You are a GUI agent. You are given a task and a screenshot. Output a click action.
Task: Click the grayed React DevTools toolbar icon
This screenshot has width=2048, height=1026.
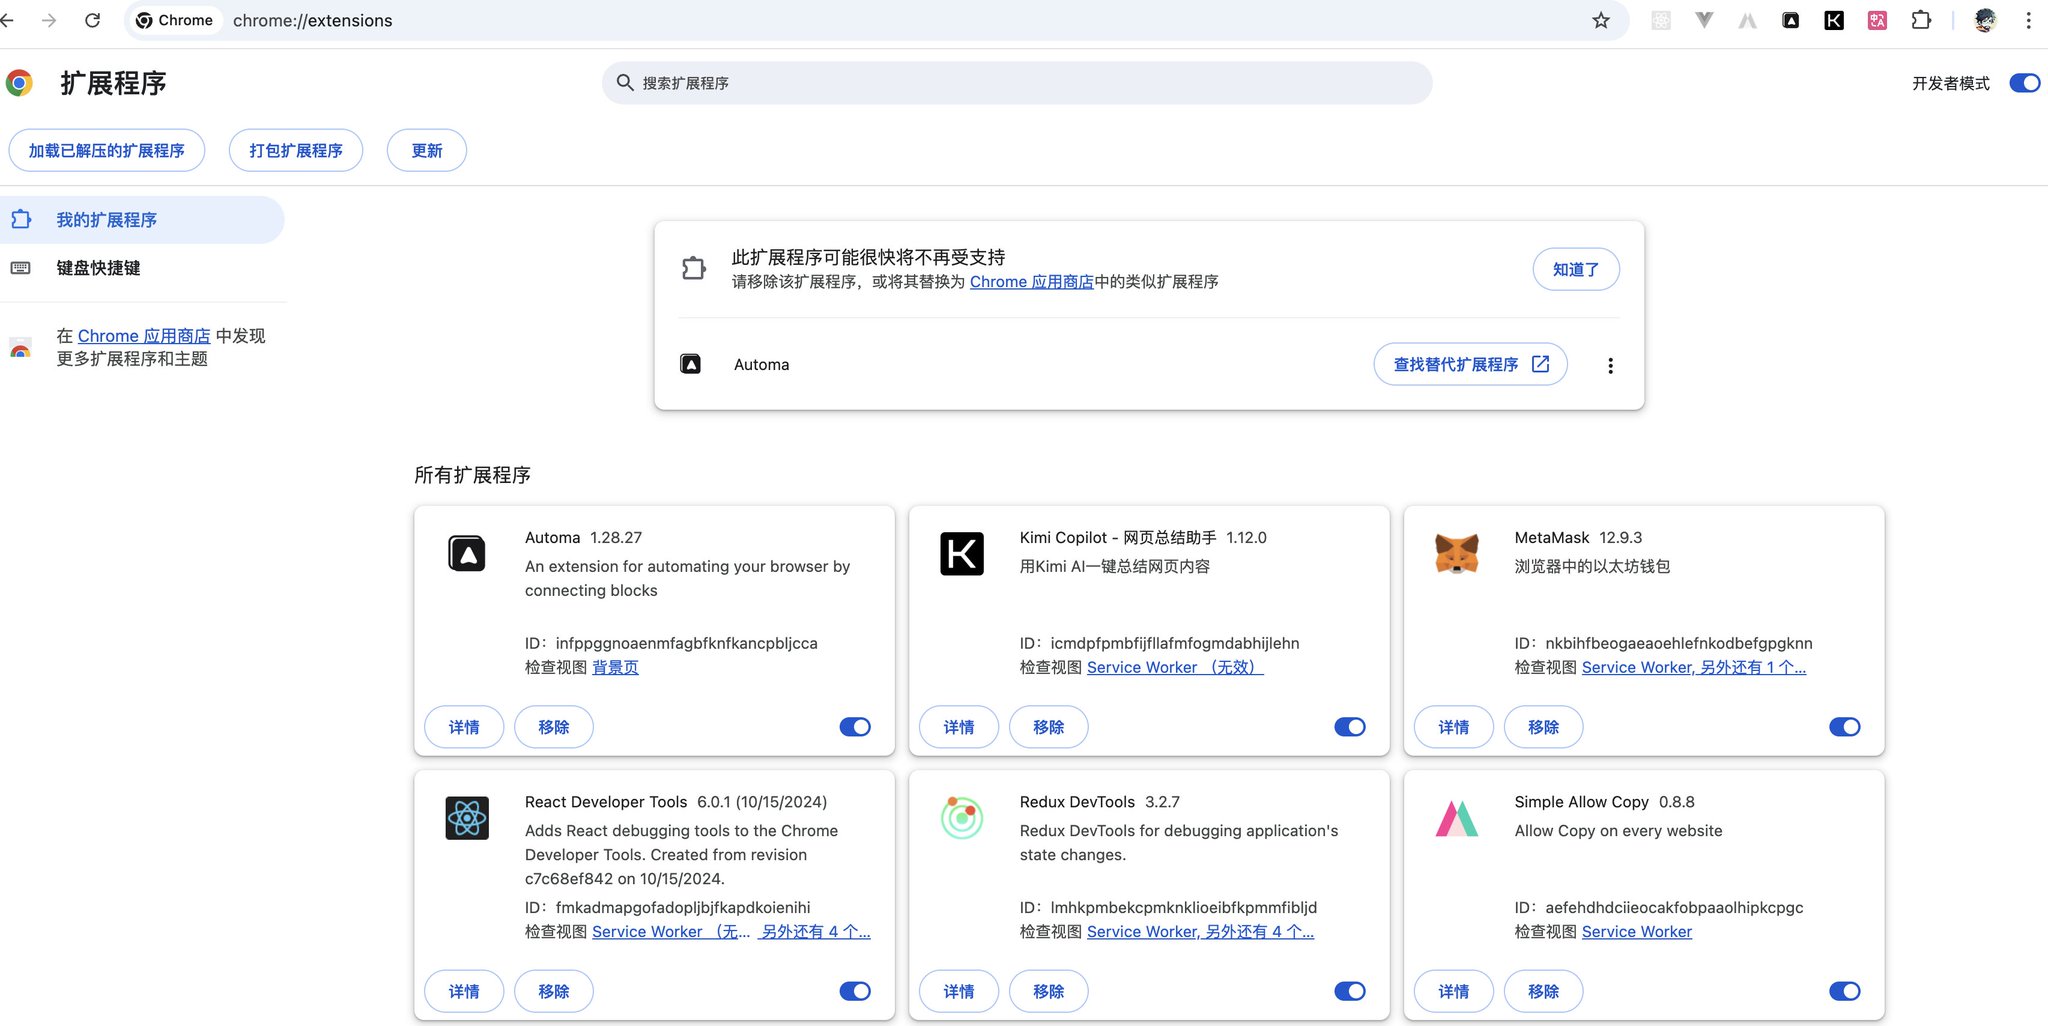coord(1661,20)
